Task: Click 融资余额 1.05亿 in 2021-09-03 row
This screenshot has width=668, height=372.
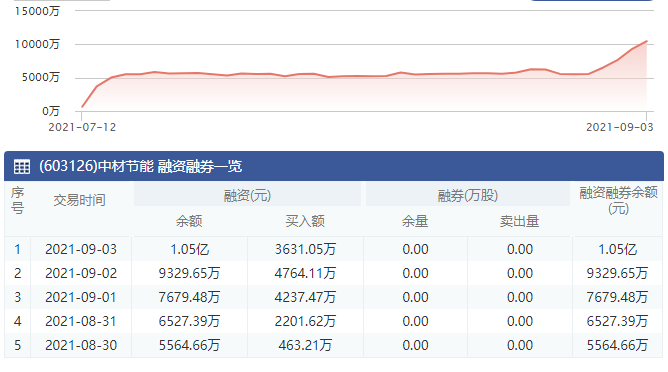Action: coord(190,249)
